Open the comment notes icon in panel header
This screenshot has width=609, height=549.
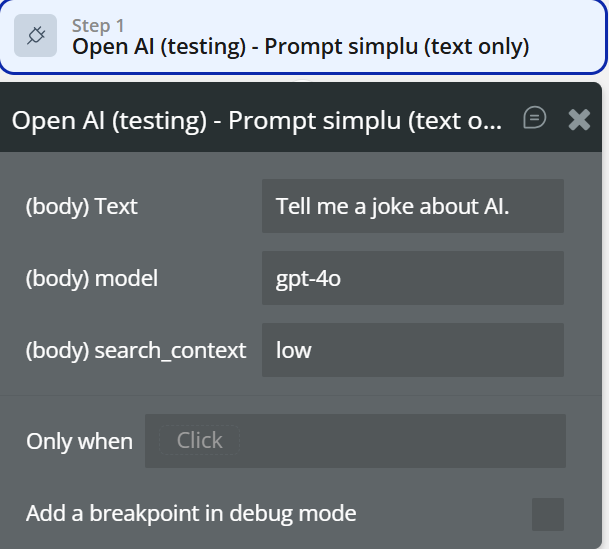click(535, 118)
